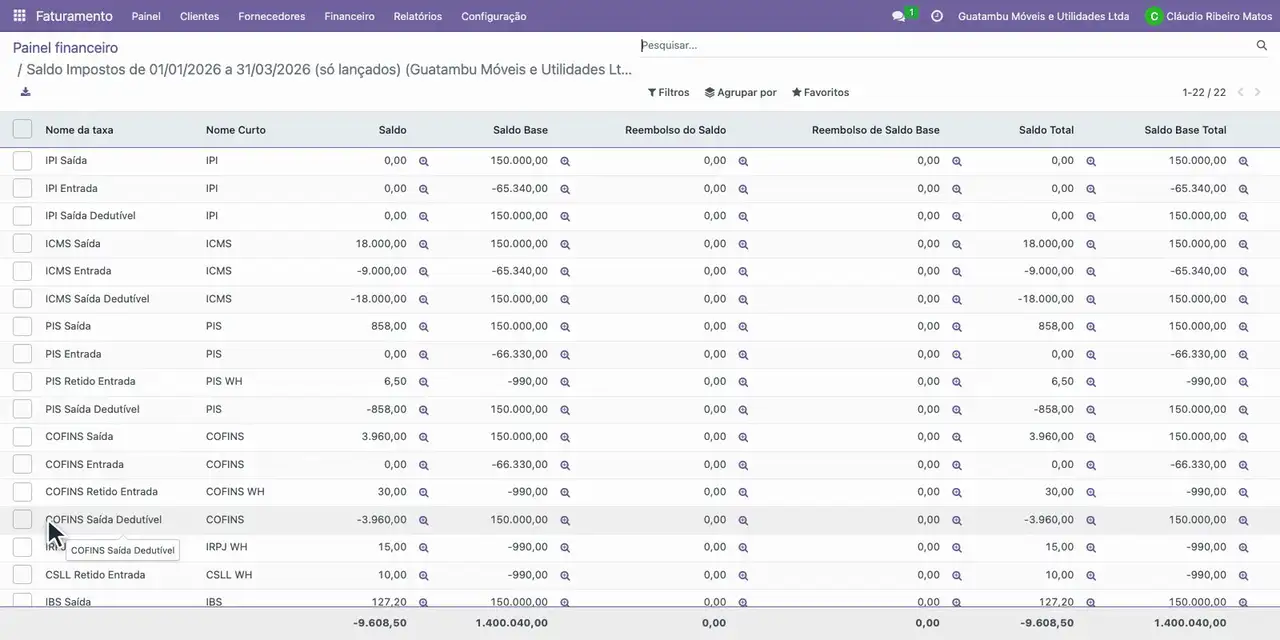Open the apps grid menu icon
The height and width of the screenshot is (640, 1280).
click(19, 16)
